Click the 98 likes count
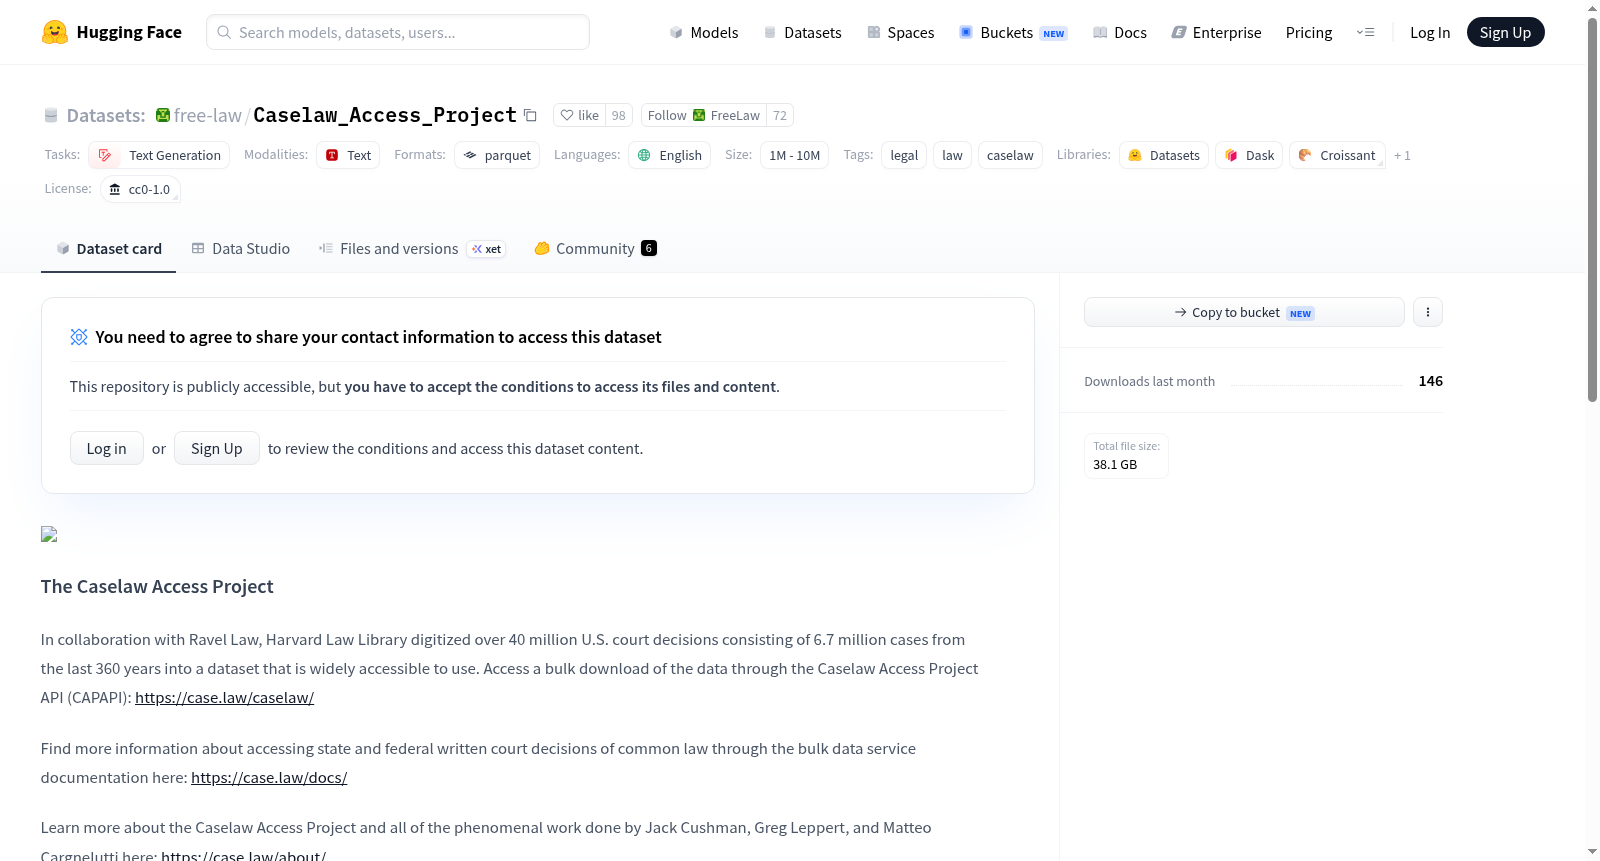The image size is (1600, 861). pos(619,115)
